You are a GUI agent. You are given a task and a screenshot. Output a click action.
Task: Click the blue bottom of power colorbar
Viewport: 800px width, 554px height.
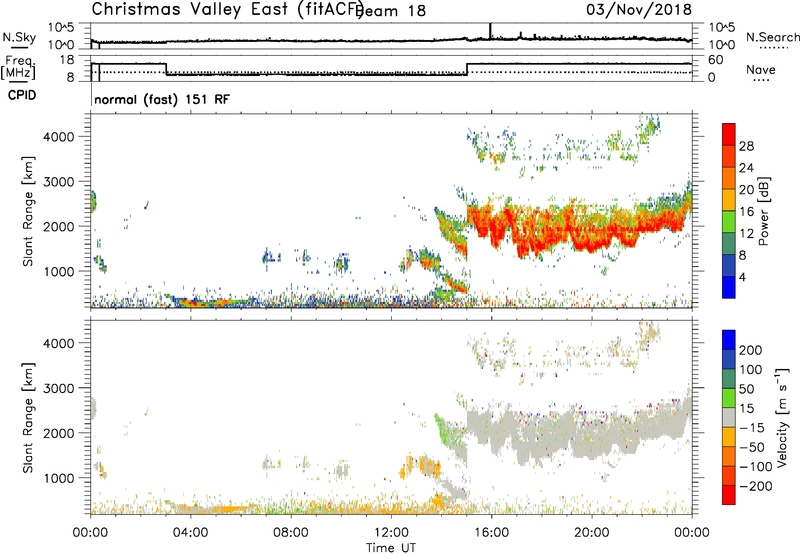[x=729, y=287]
